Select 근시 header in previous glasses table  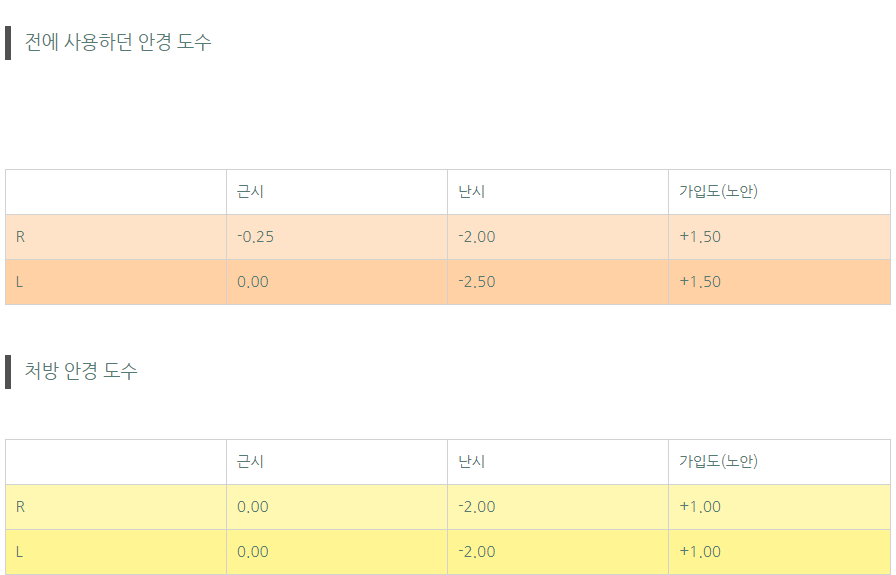[x=251, y=192]
